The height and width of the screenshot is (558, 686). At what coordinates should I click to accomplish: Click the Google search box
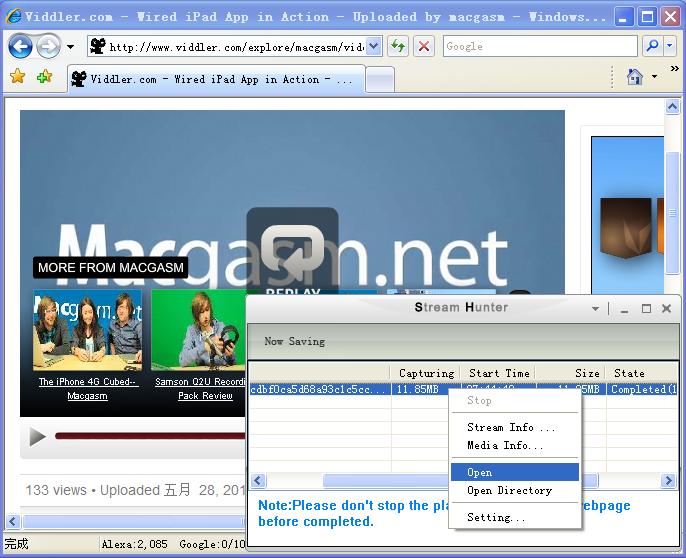pyautogui.click(x=540, y=46)
